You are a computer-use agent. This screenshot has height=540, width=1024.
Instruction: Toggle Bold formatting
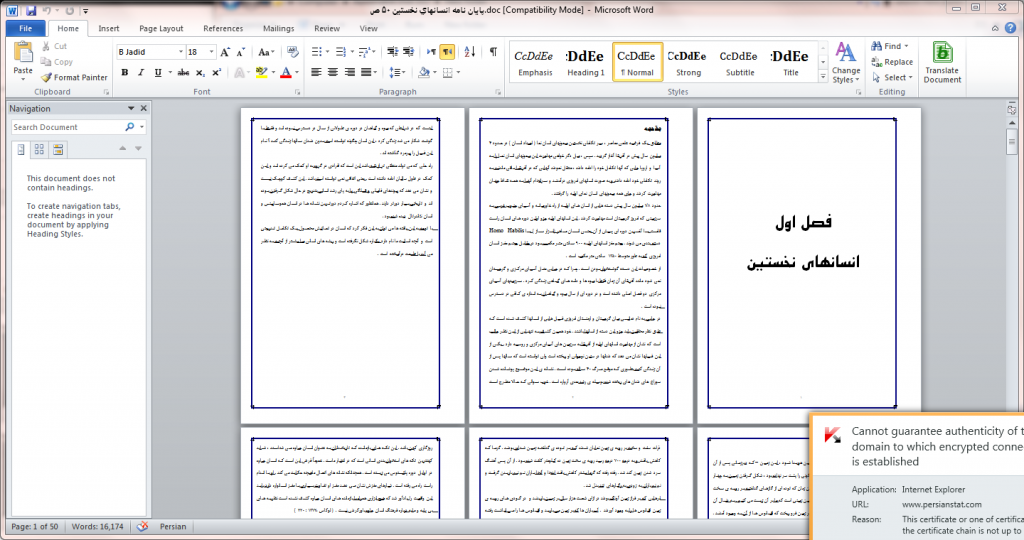125,72
